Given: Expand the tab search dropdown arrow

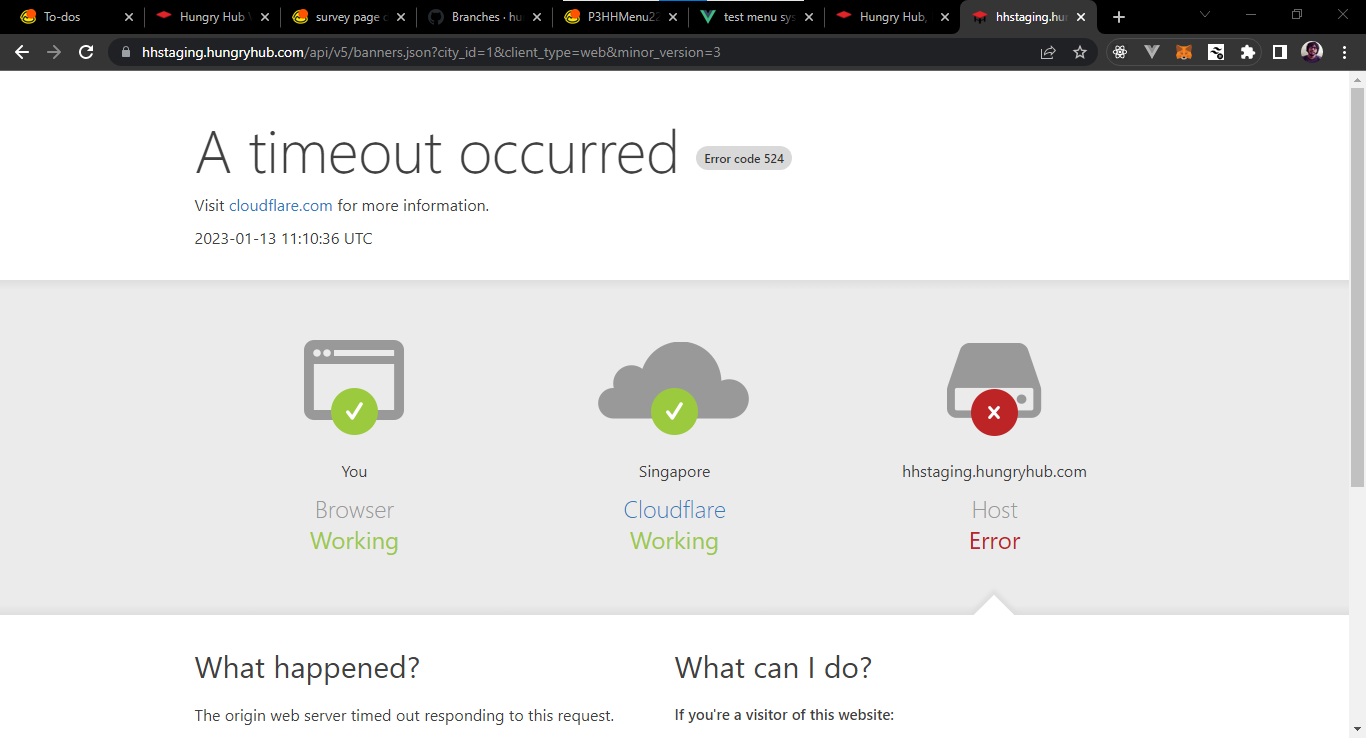Looking at the screenshot, I should pyautogui.click(x=1205, y=16).
